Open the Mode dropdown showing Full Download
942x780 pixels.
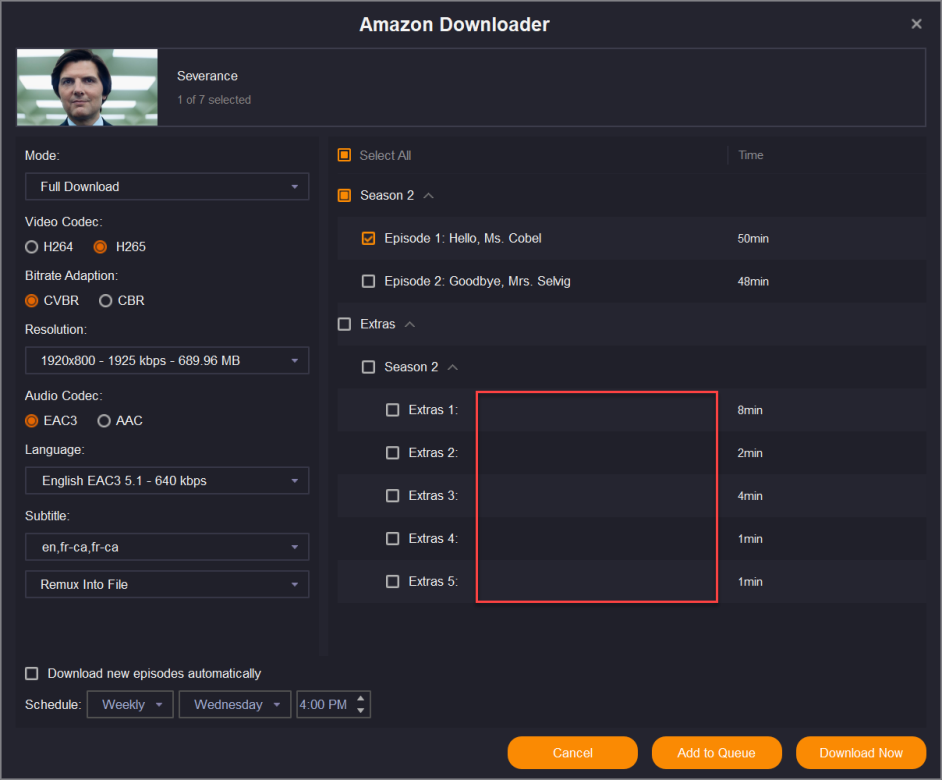167,187
